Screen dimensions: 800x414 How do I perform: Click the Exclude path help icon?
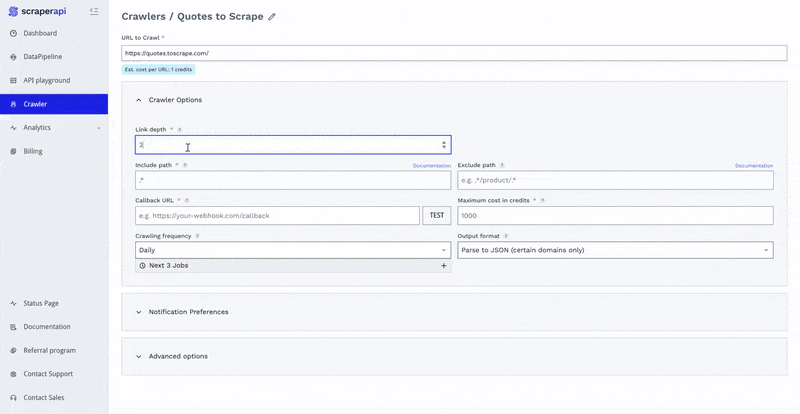pyautogui.click(x=502, y=165)
